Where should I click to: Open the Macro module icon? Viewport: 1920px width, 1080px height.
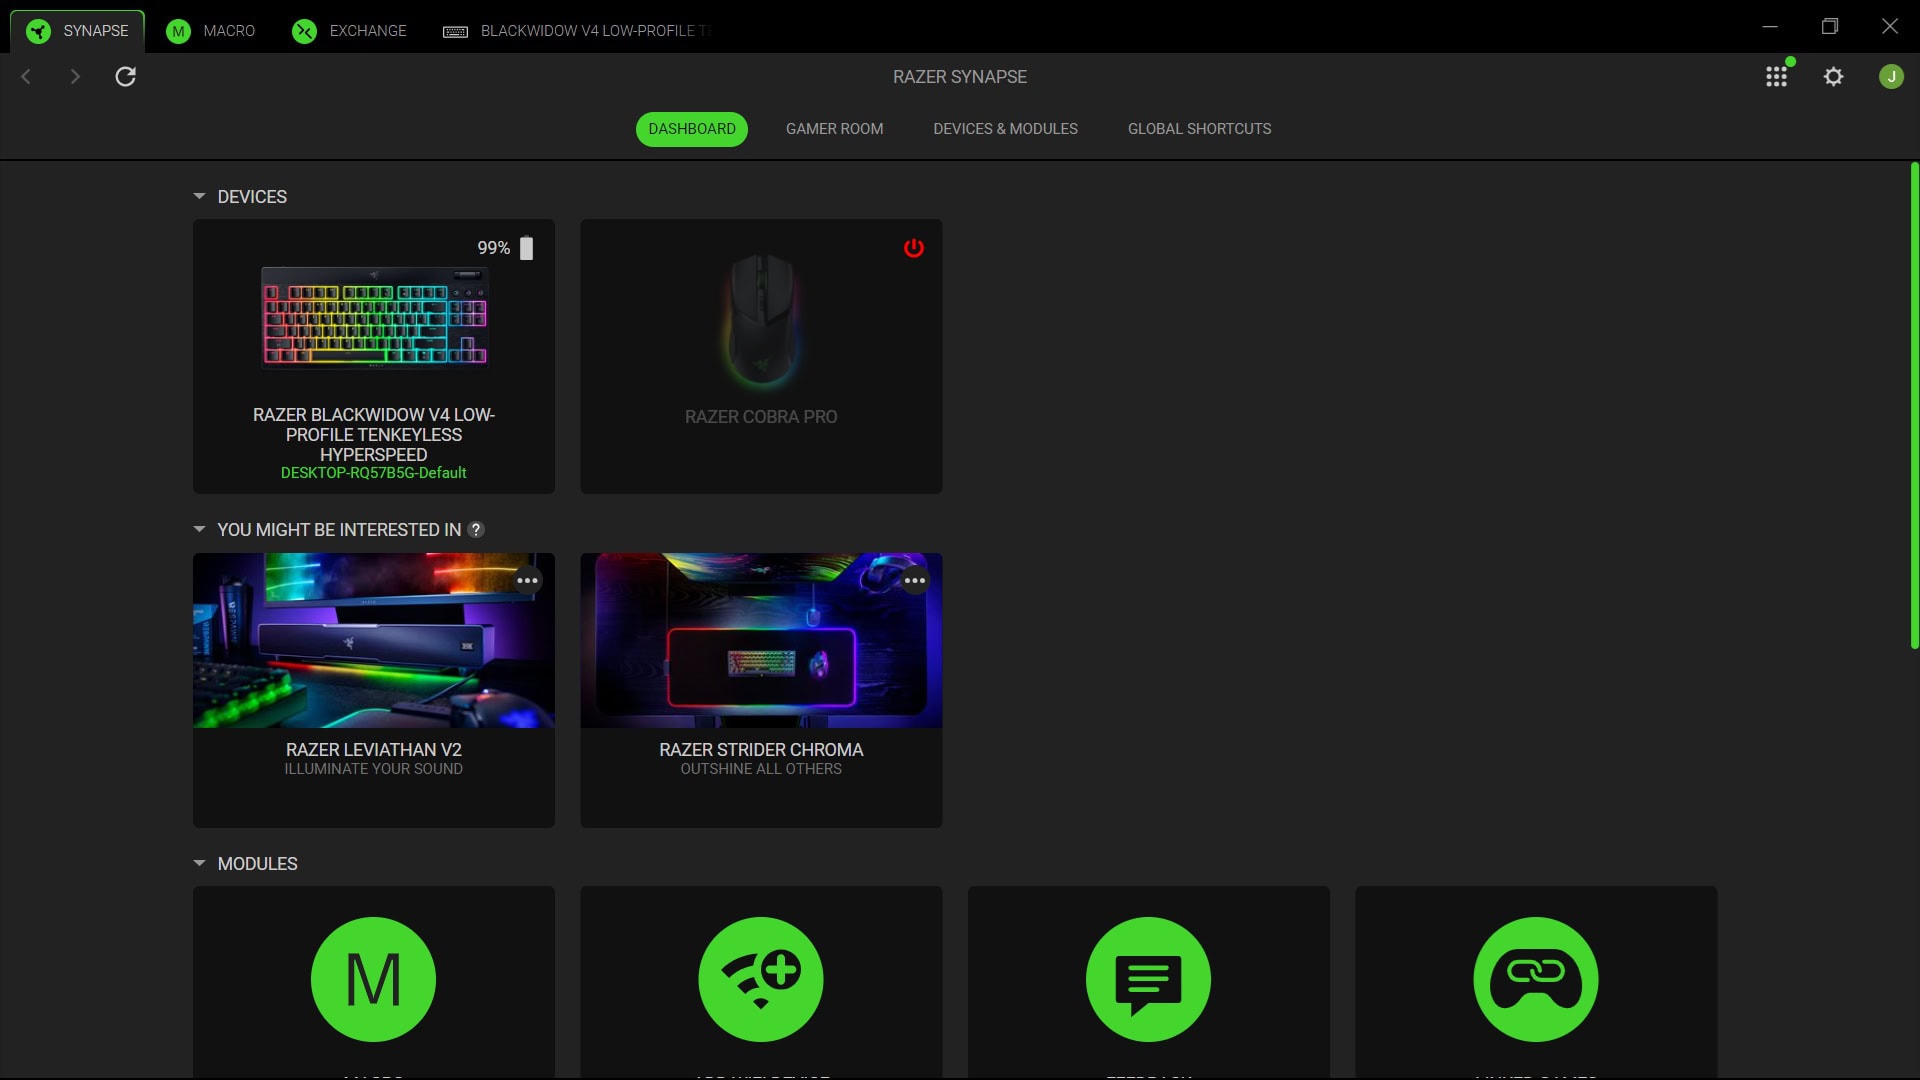(x=373, y=980)
